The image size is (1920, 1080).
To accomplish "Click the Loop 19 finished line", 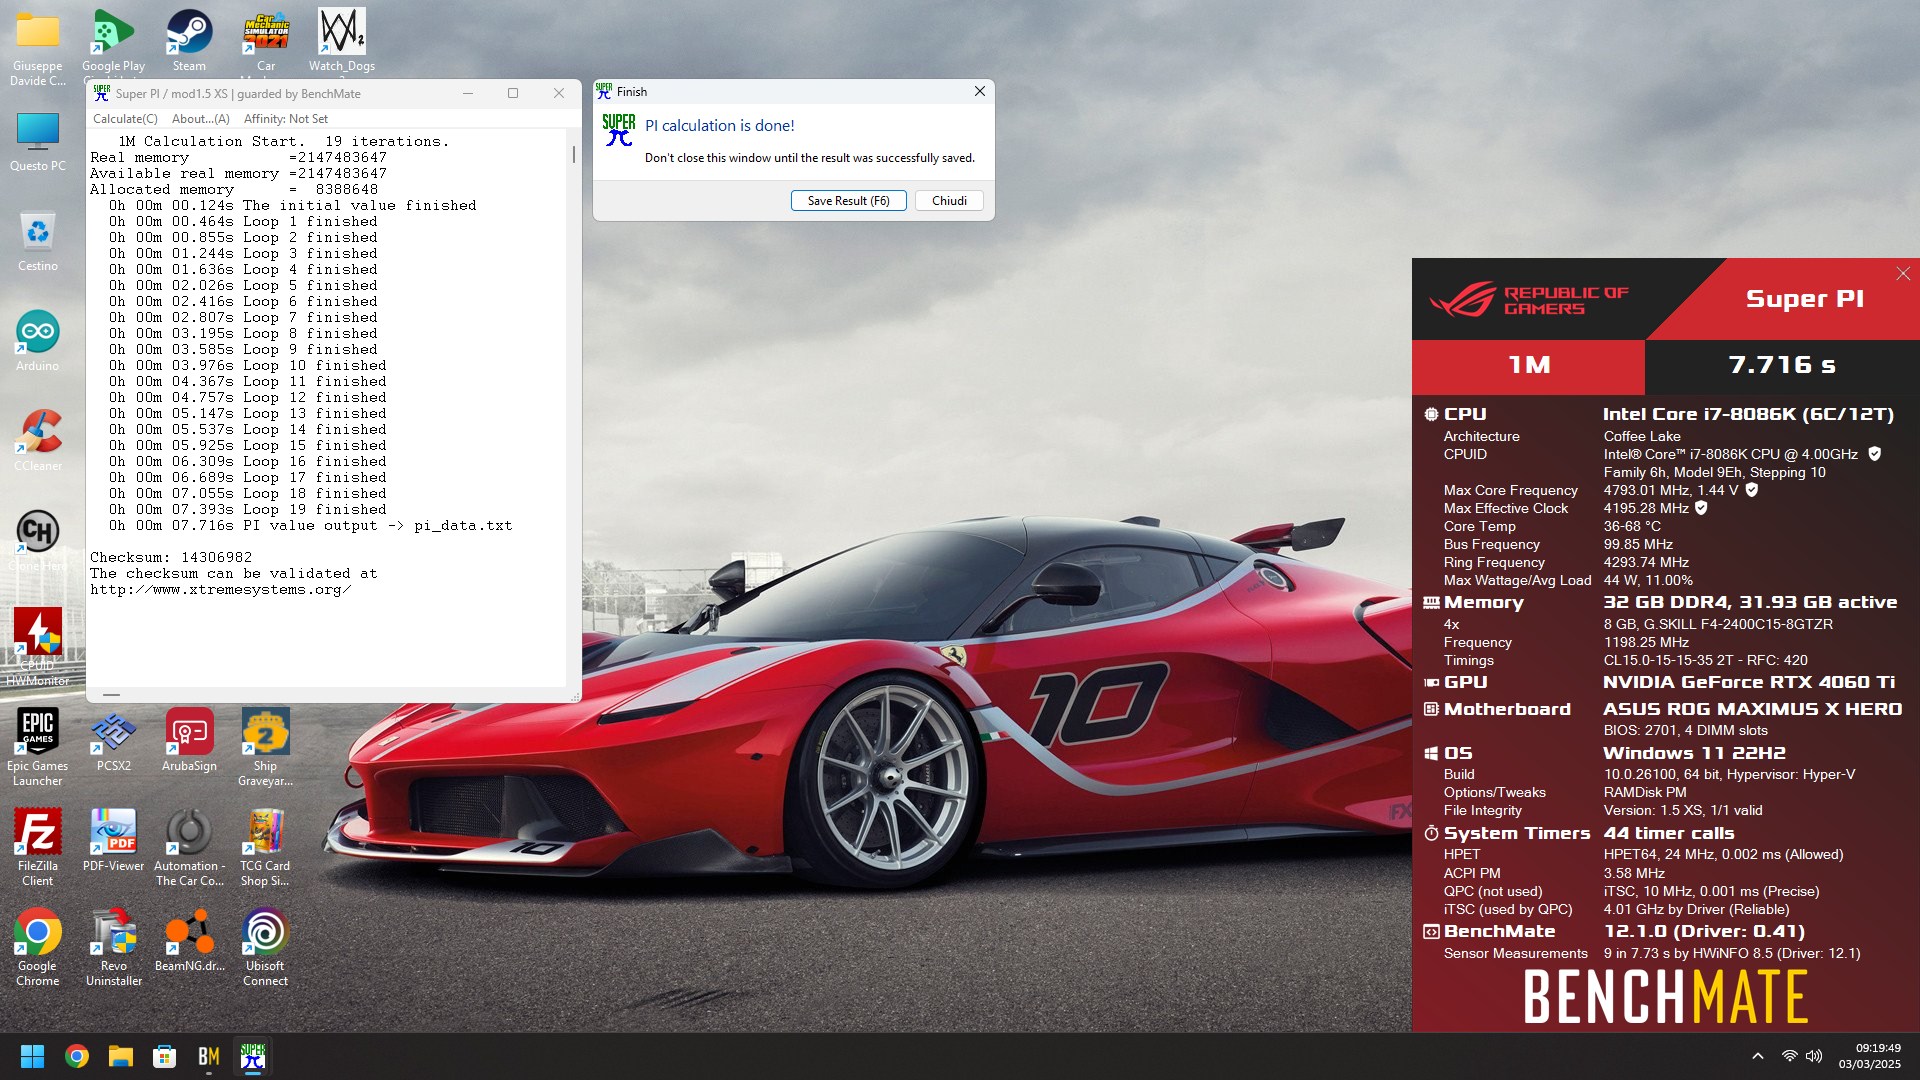I will pyautogui.click(x=247, y=509).
